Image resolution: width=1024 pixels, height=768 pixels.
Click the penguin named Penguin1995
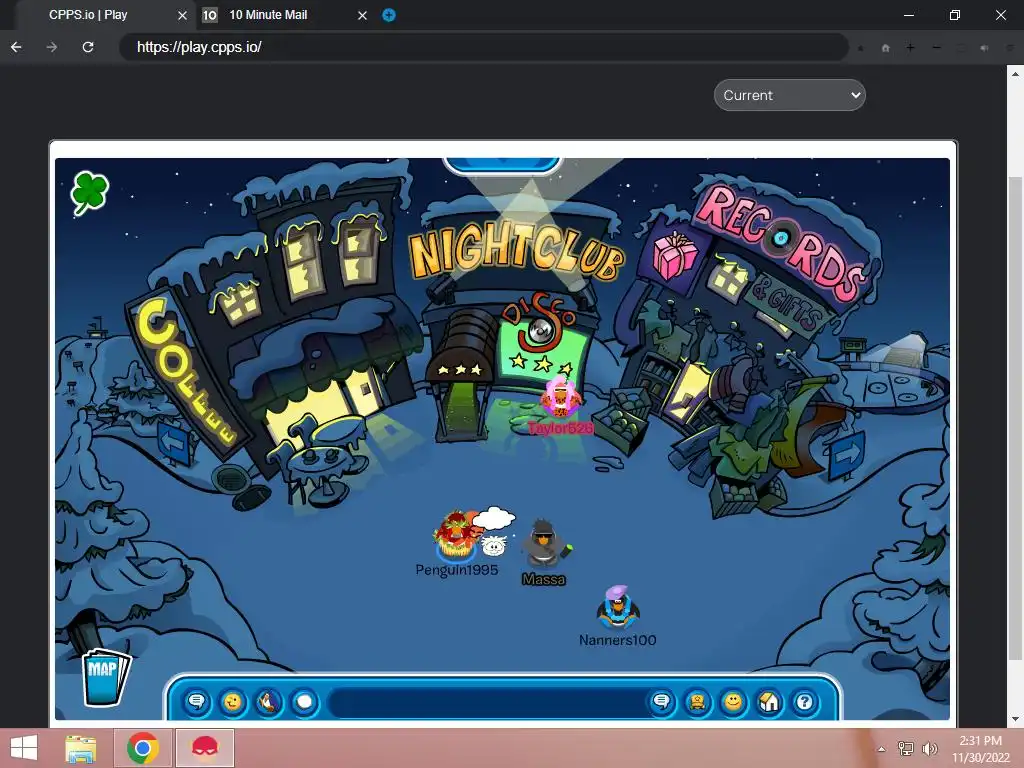point(455,536)
